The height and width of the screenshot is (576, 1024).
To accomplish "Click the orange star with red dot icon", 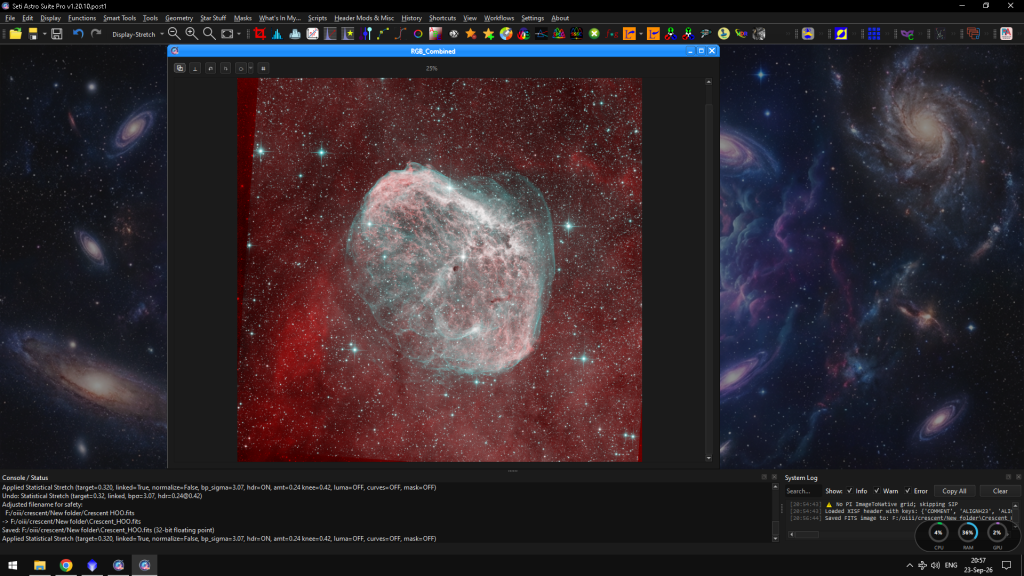I will 471,34.
